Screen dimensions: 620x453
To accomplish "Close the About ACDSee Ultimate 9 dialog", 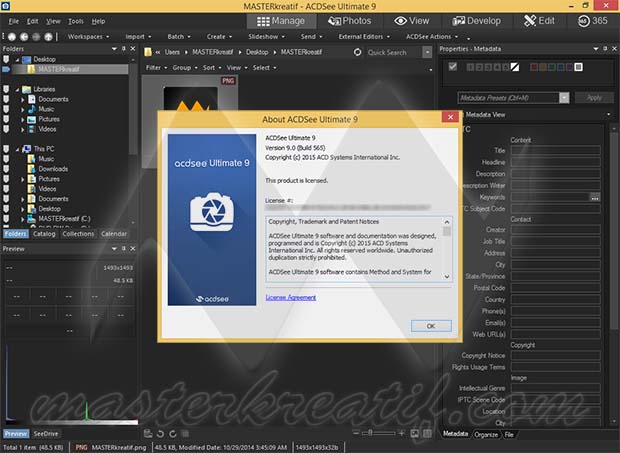I will point(450,117).
